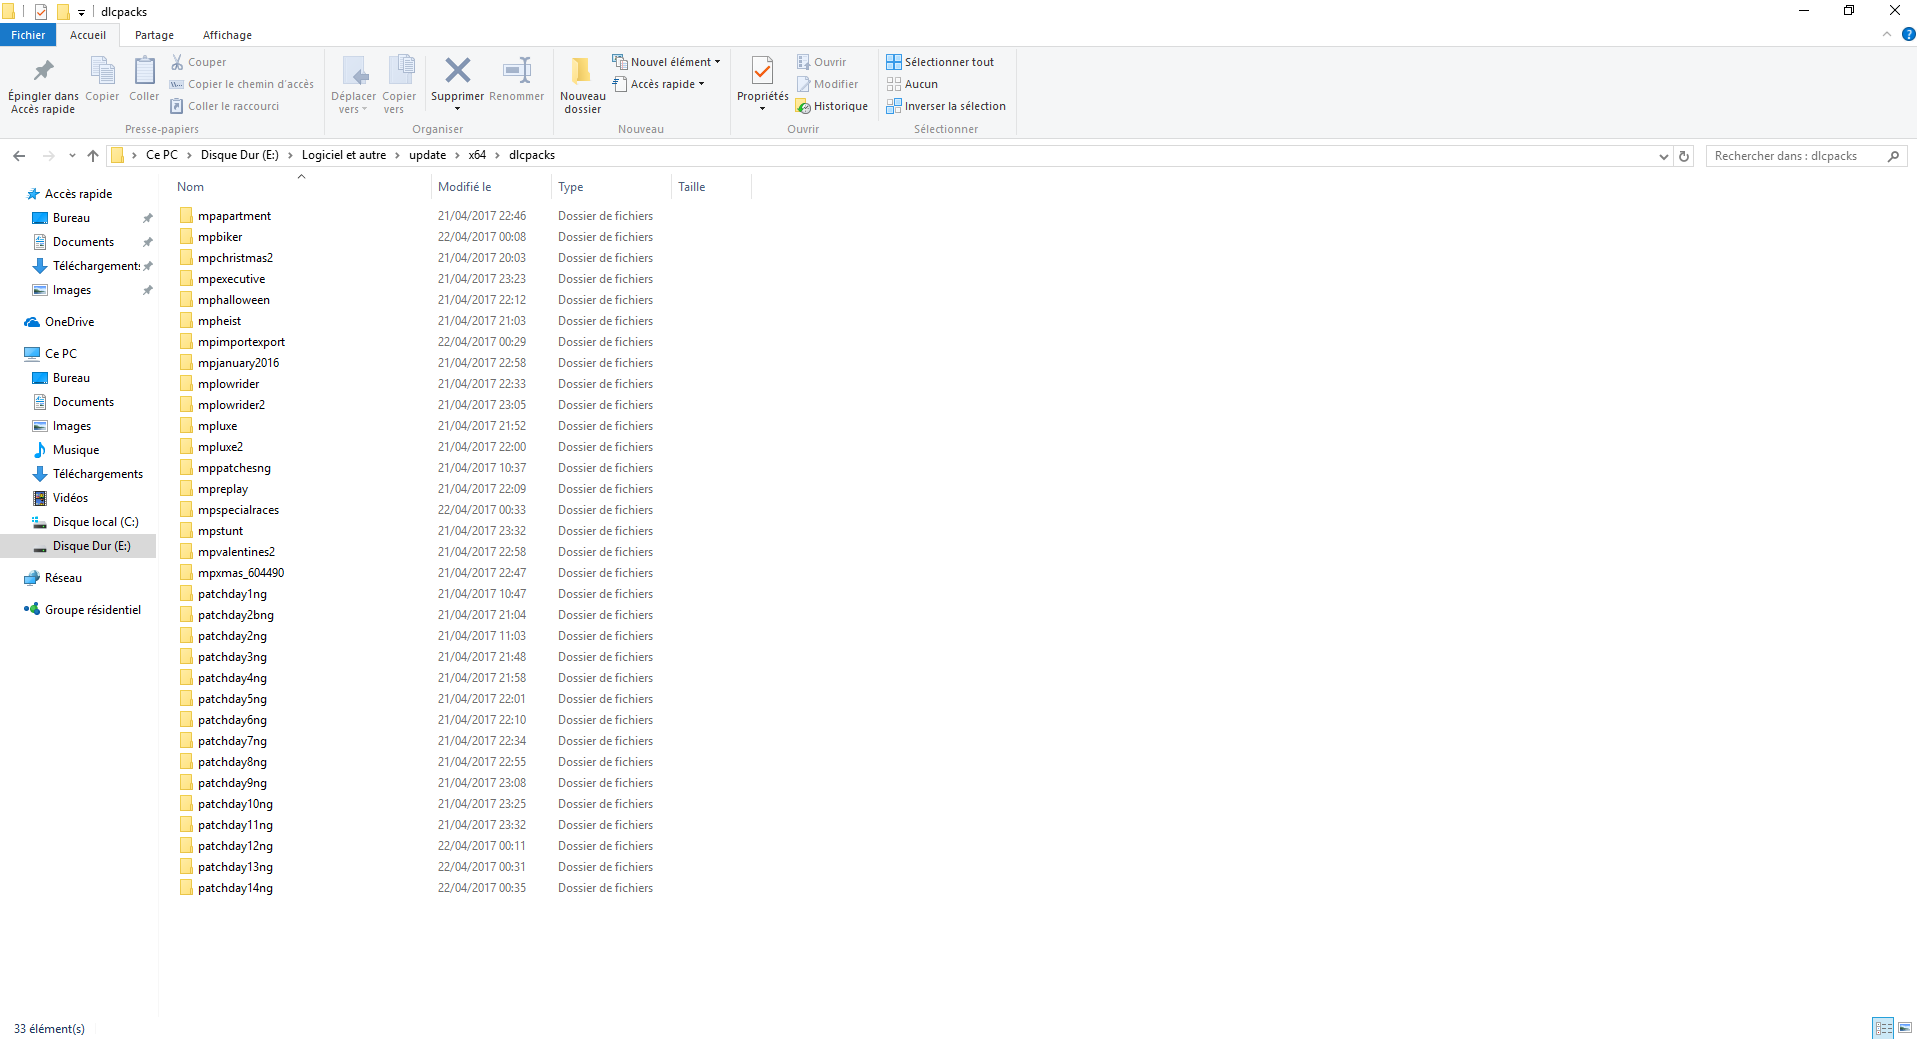
Task: Create a folder with Nouveau dossier icon
Action: [x=581, y=70]
